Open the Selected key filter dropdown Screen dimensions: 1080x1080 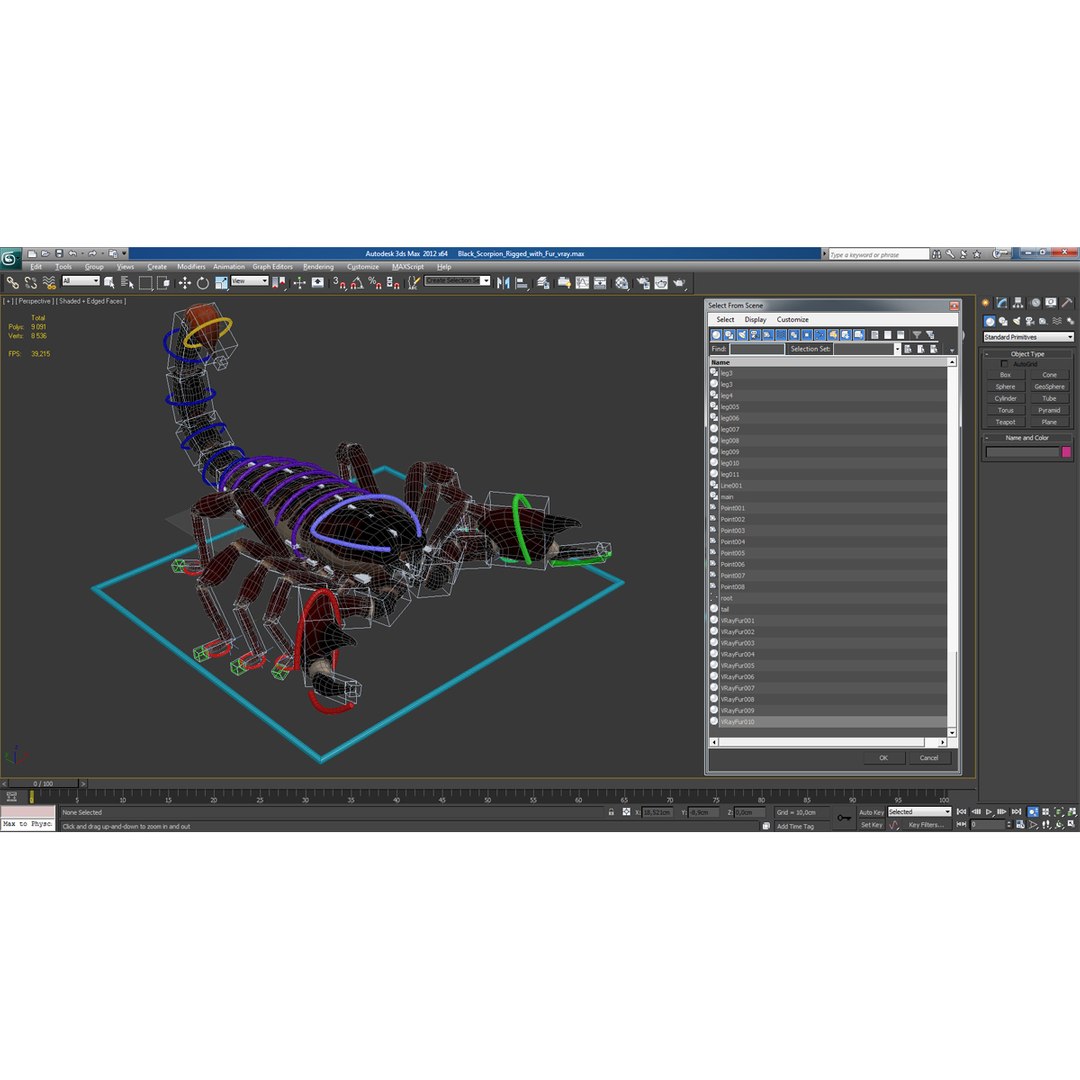point(919,812)
